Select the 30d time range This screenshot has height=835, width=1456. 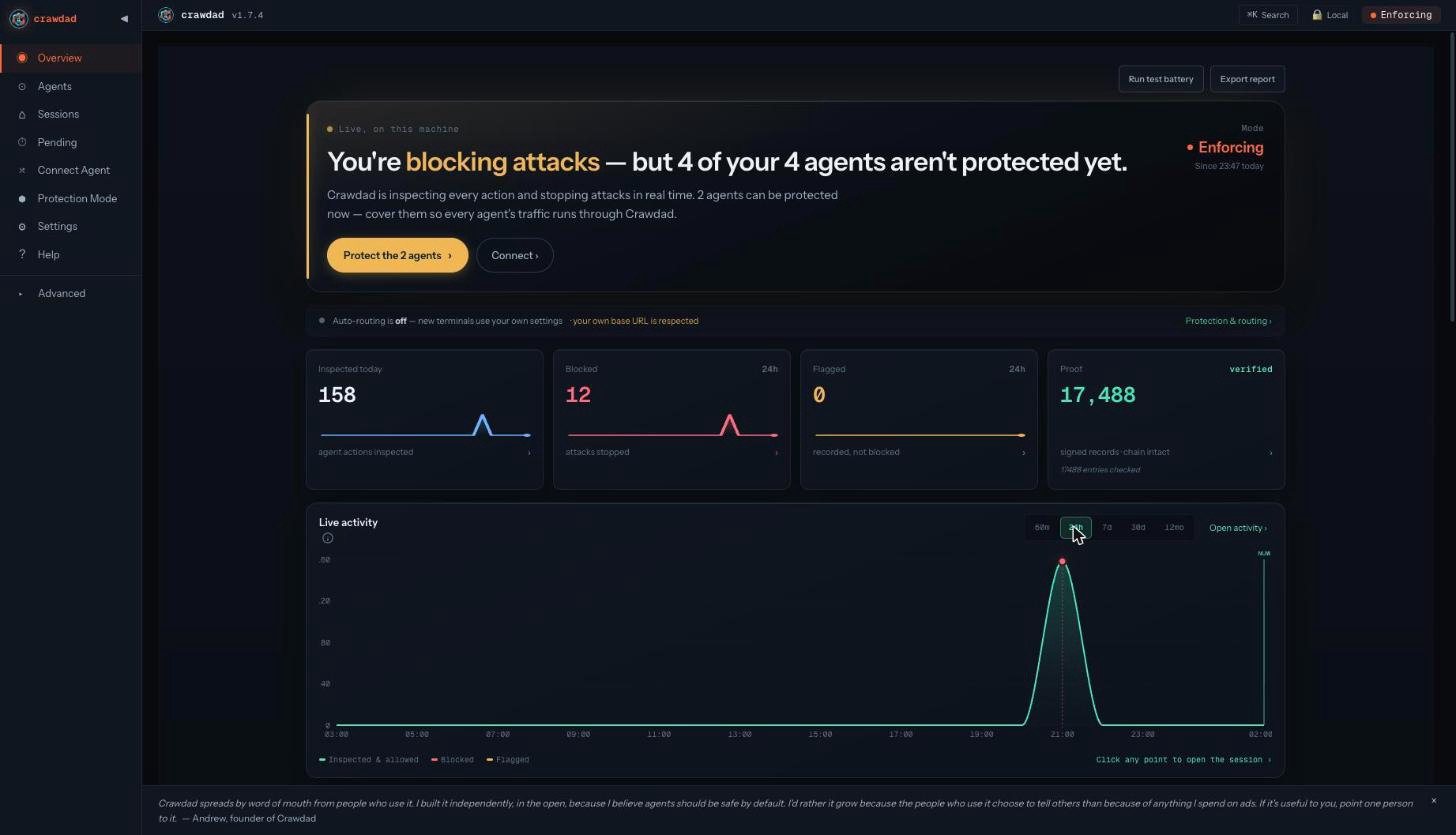(x=1138, y=527)
